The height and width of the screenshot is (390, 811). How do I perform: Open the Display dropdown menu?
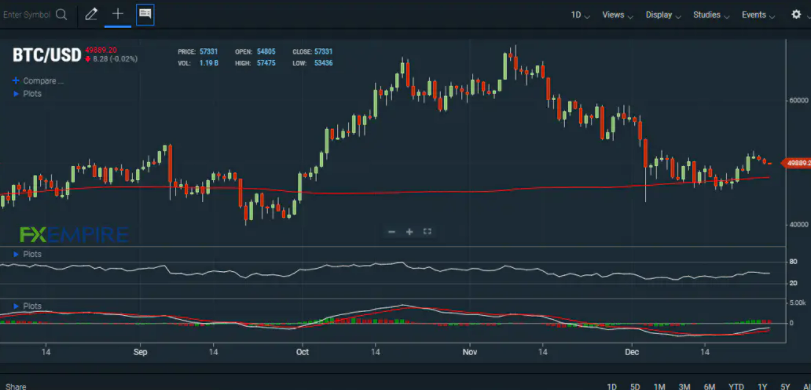point(663,15)
